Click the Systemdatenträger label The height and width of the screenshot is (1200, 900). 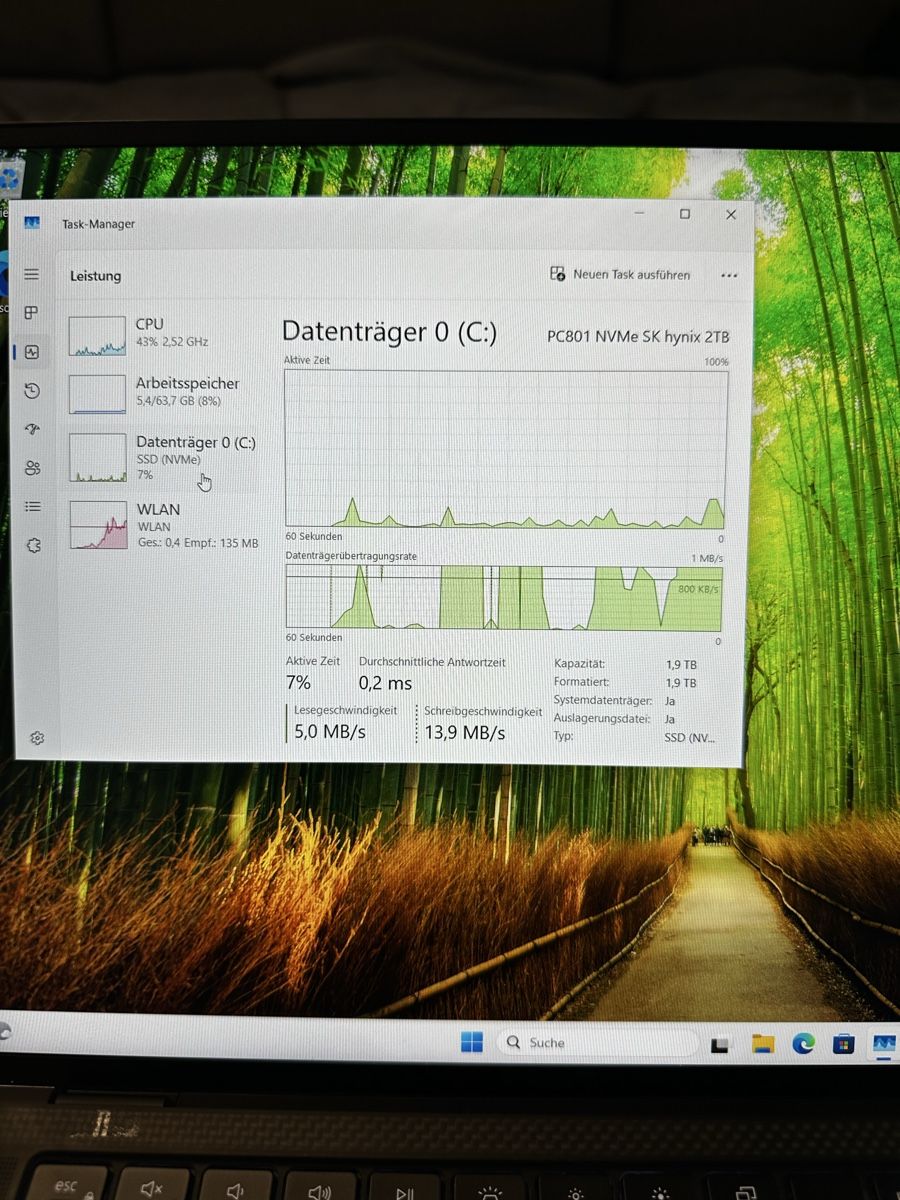pyautogui.click(x=603, y=700)
